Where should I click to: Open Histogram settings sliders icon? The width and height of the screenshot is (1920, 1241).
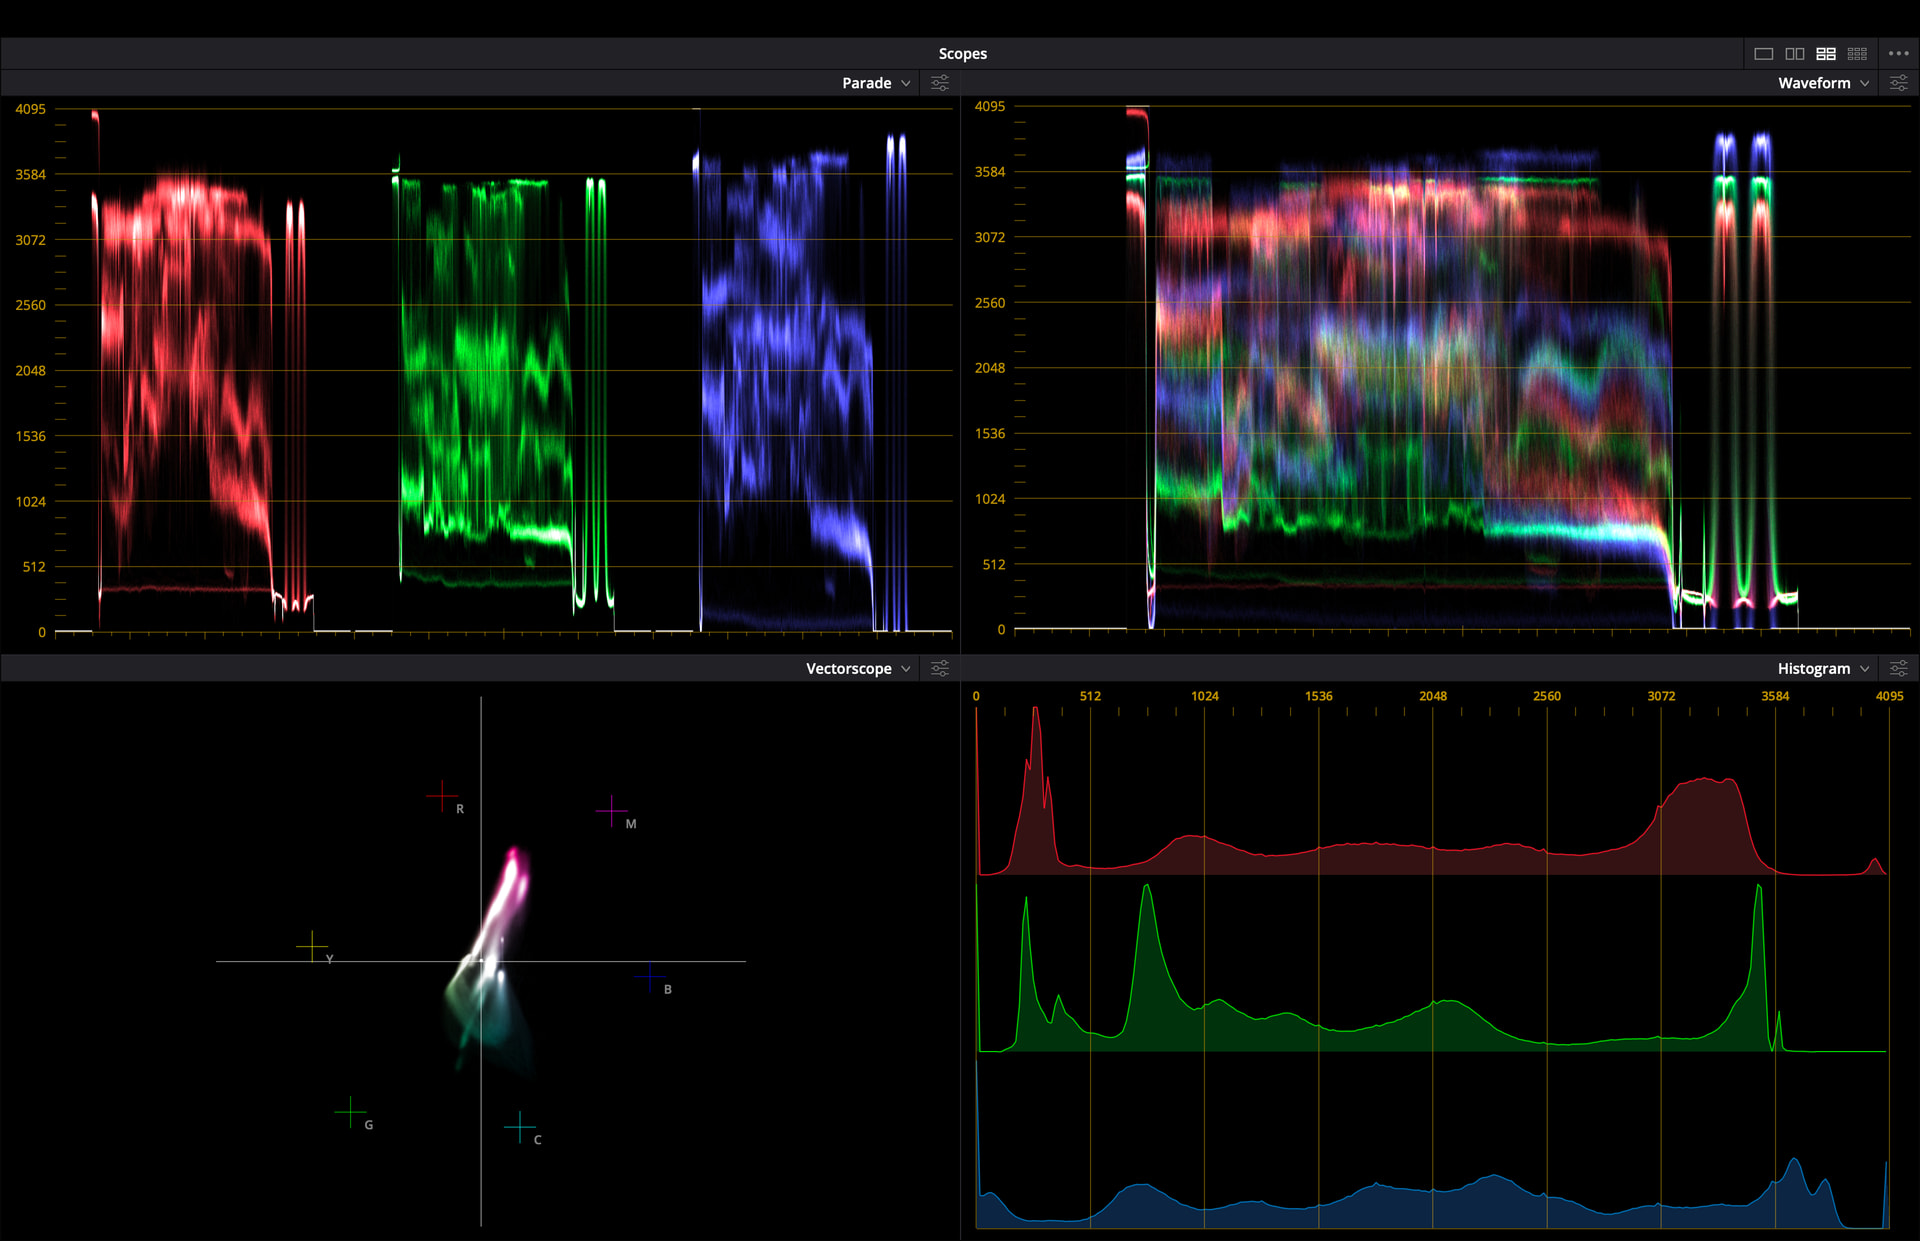pyautogui.click(x=1898, y=668)
